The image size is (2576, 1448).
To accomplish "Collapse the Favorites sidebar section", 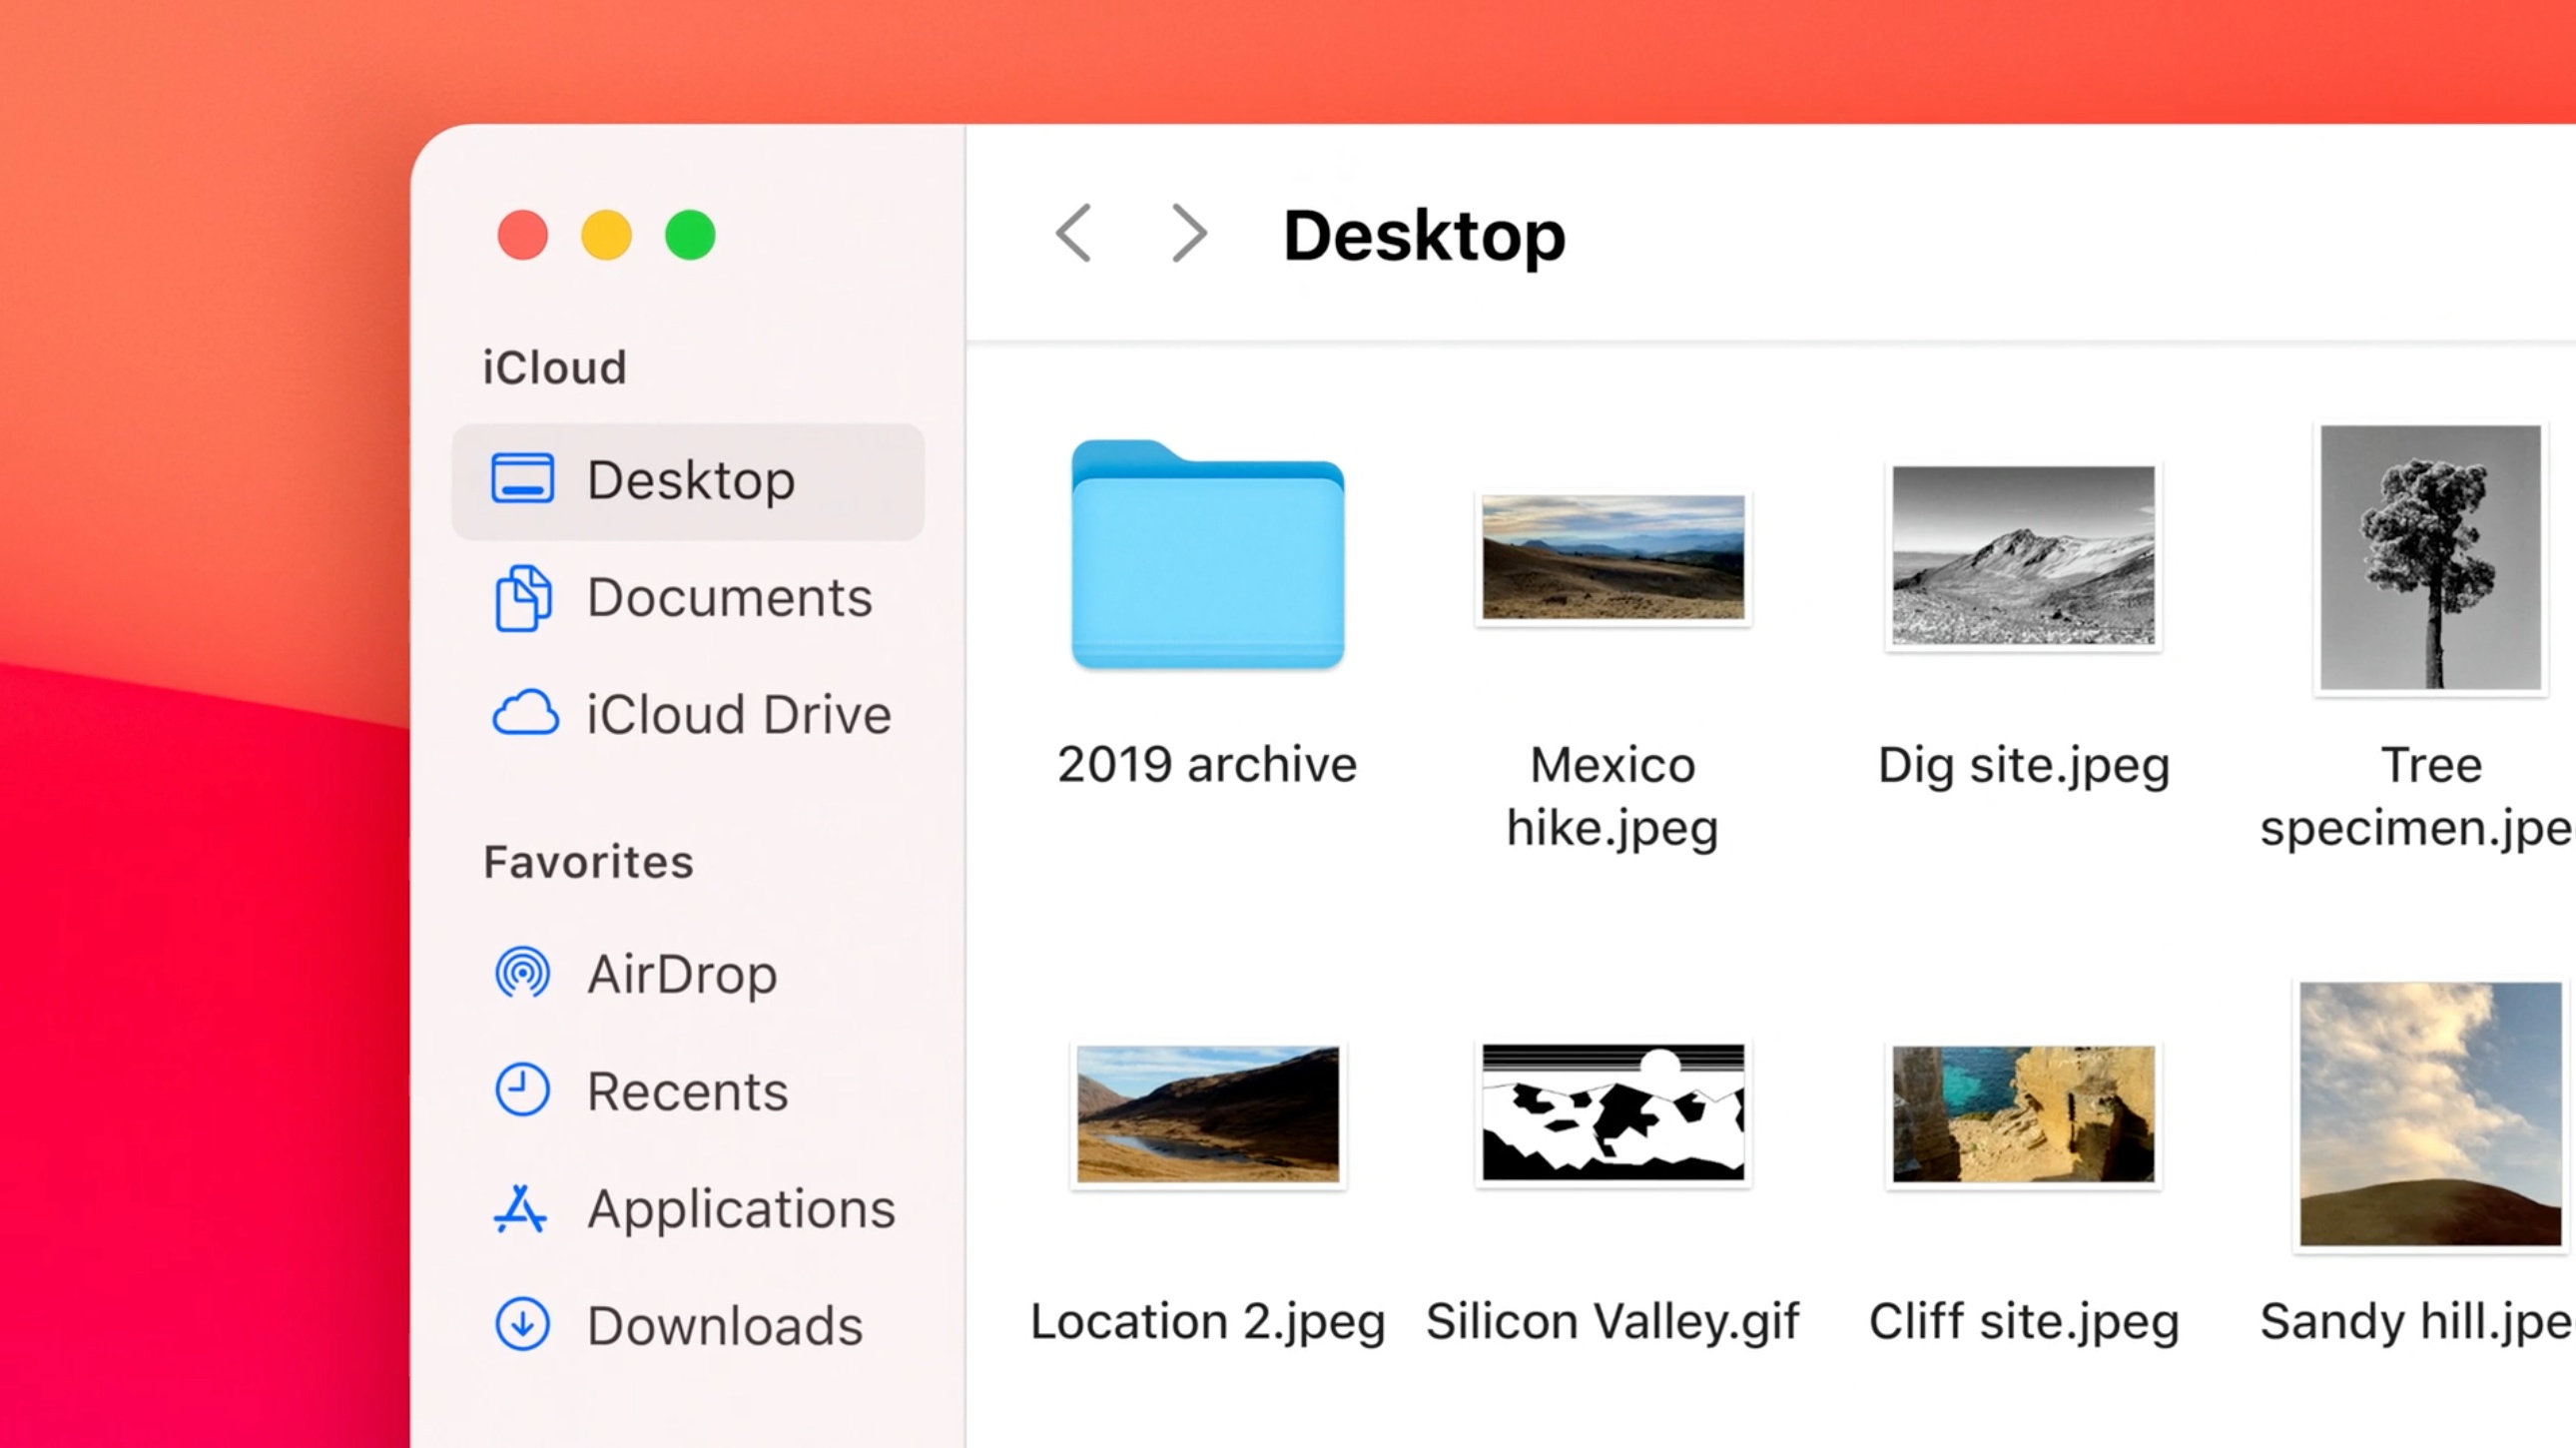I will point(588,861).
